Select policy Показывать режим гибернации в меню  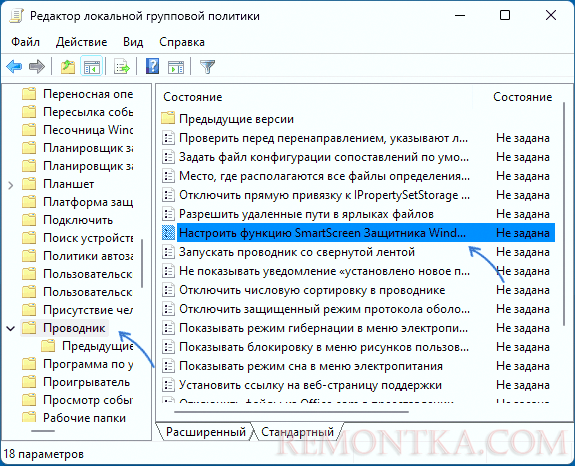click(323, 328)
